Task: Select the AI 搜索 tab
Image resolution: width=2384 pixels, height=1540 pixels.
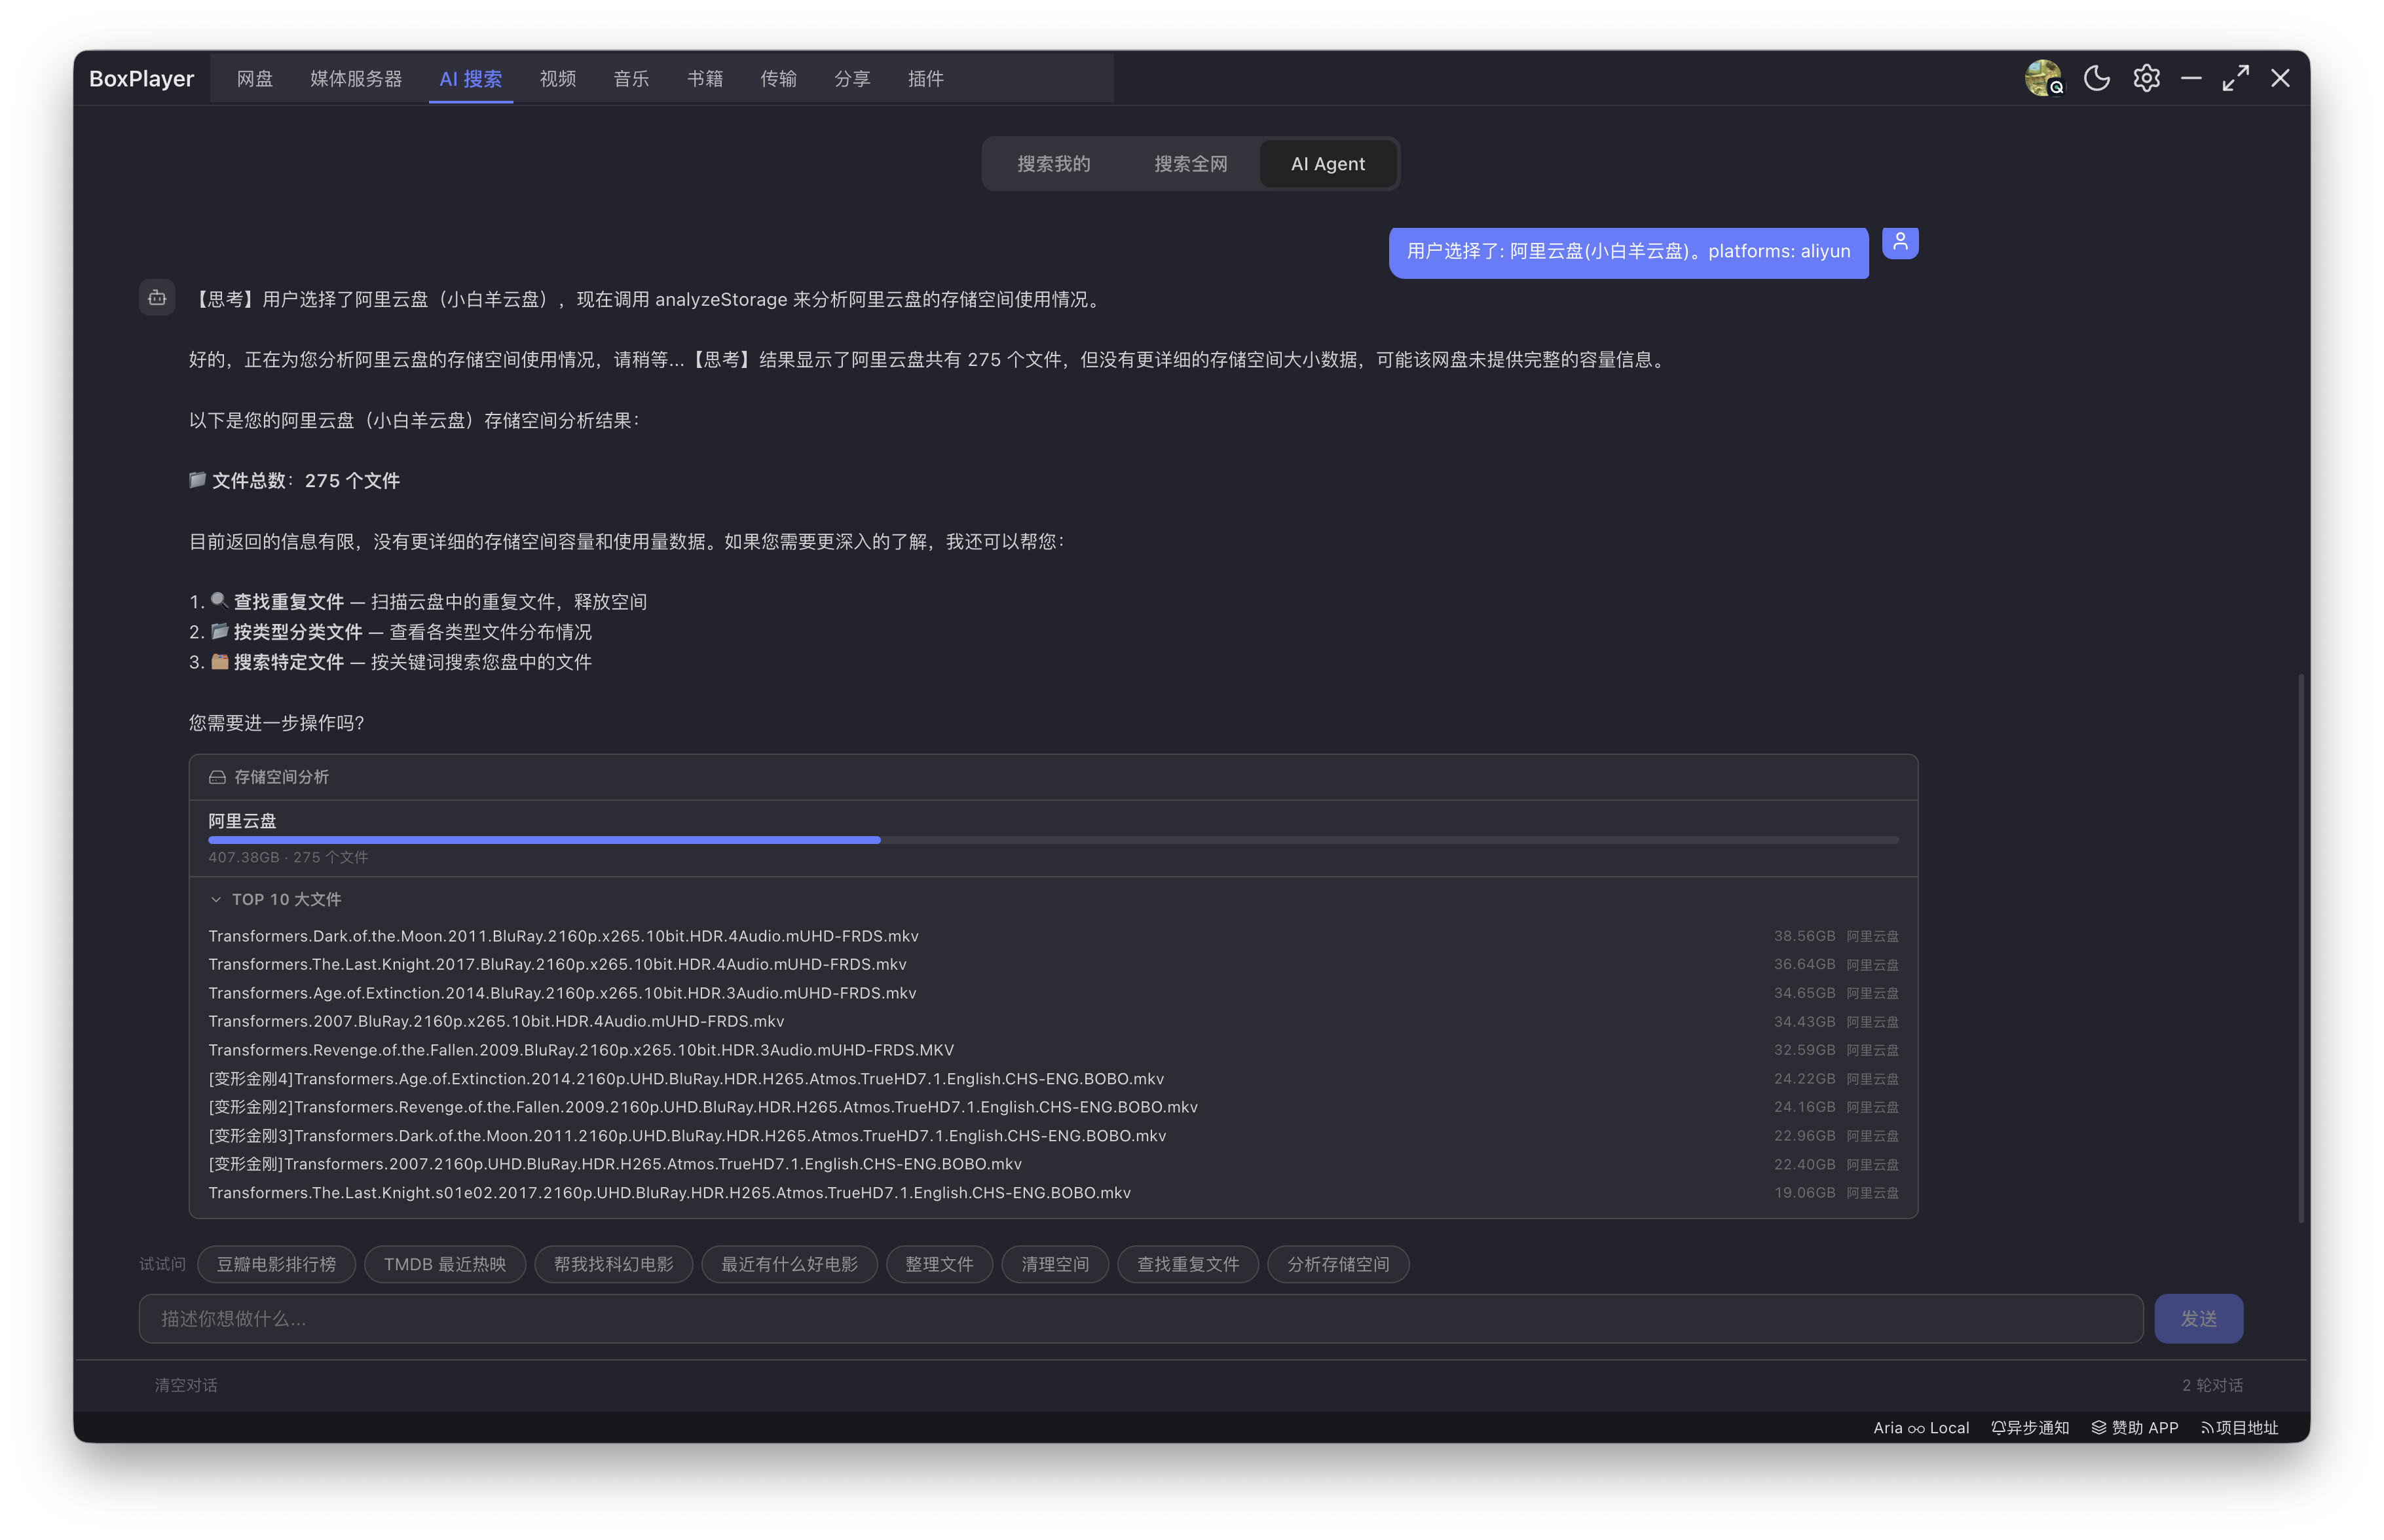Action: [x=471, y=78]
